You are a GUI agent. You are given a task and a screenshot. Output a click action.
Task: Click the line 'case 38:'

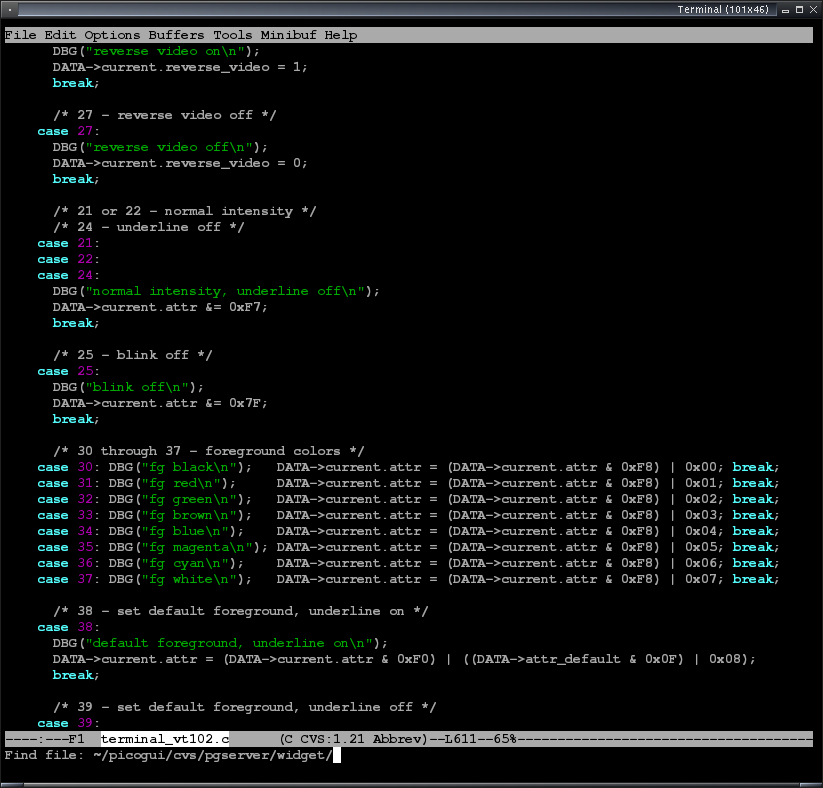68,627
